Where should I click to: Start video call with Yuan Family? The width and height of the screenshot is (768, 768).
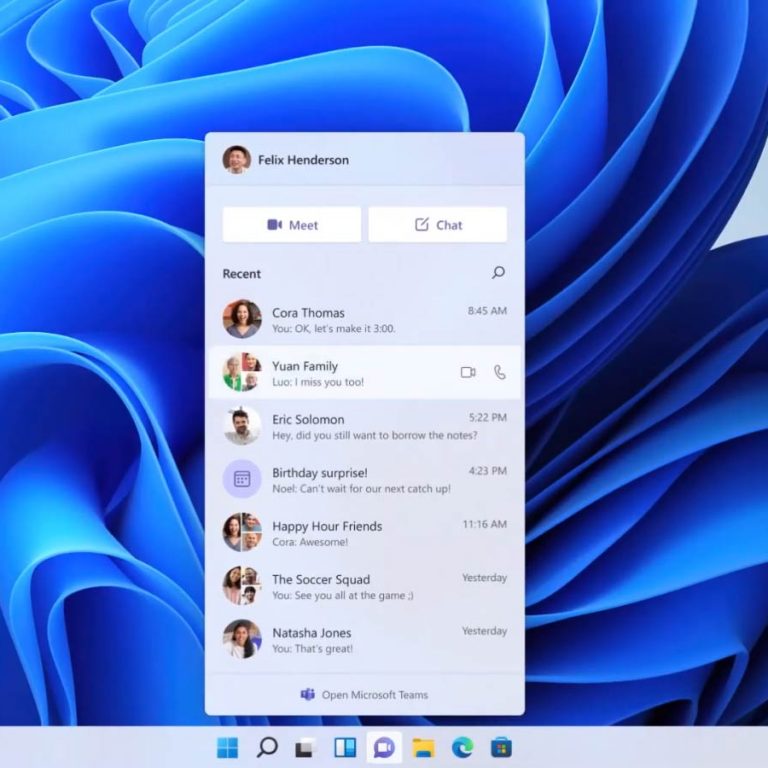(x=468, y=373)
